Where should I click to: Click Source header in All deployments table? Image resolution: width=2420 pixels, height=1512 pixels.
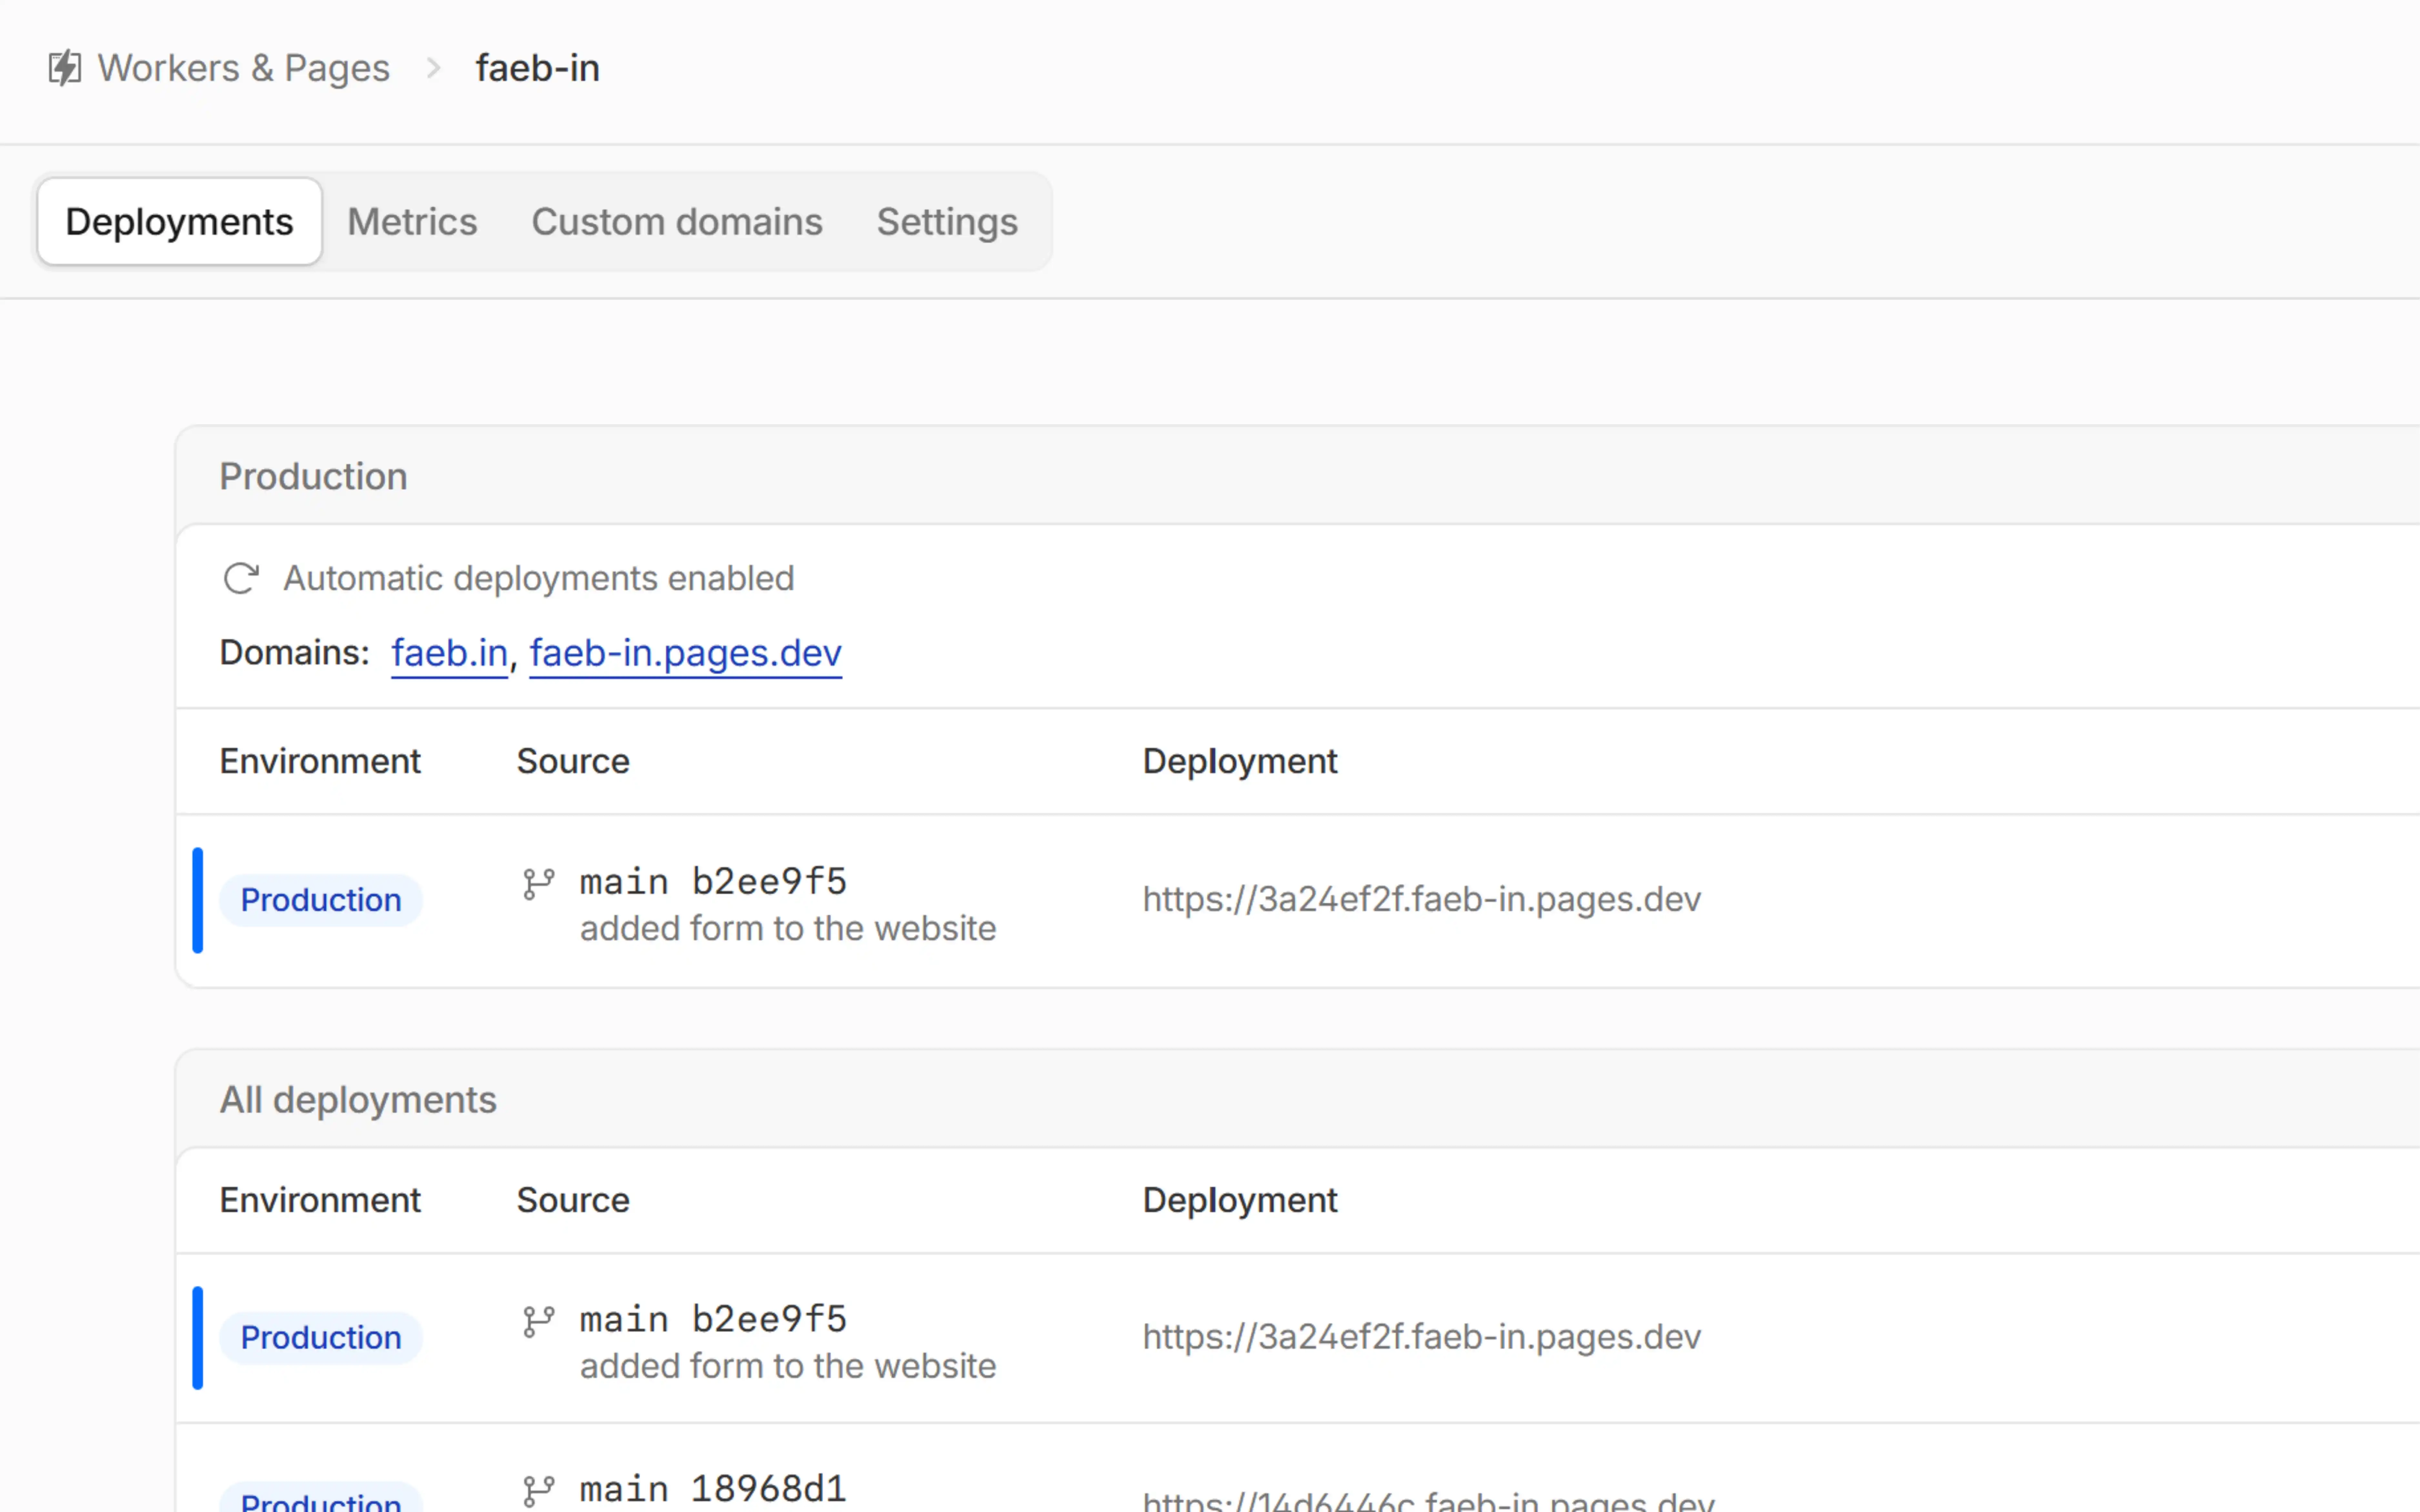573,1200
